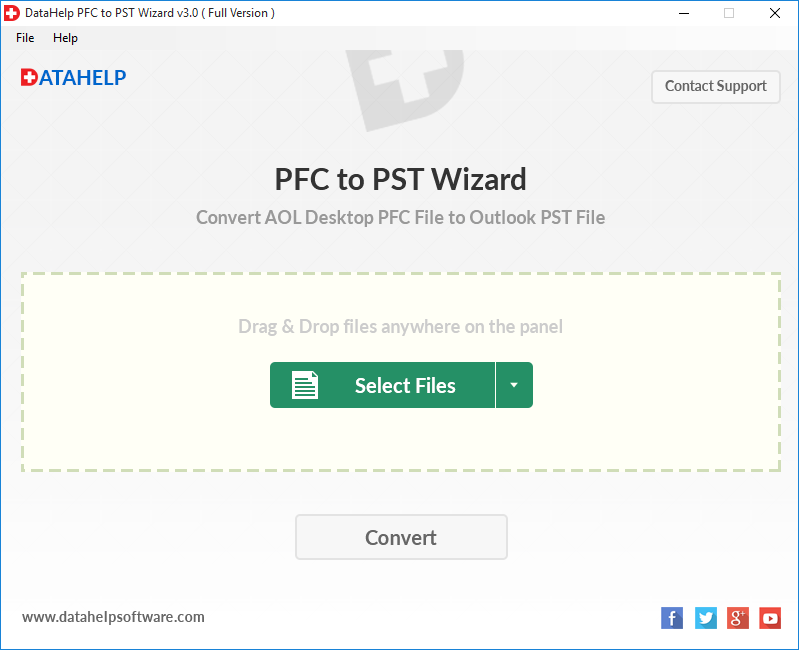Click the PFC to PST Wizard heading
The width and height of the screenshot is (799, 650).
click(x=401, y=179)
